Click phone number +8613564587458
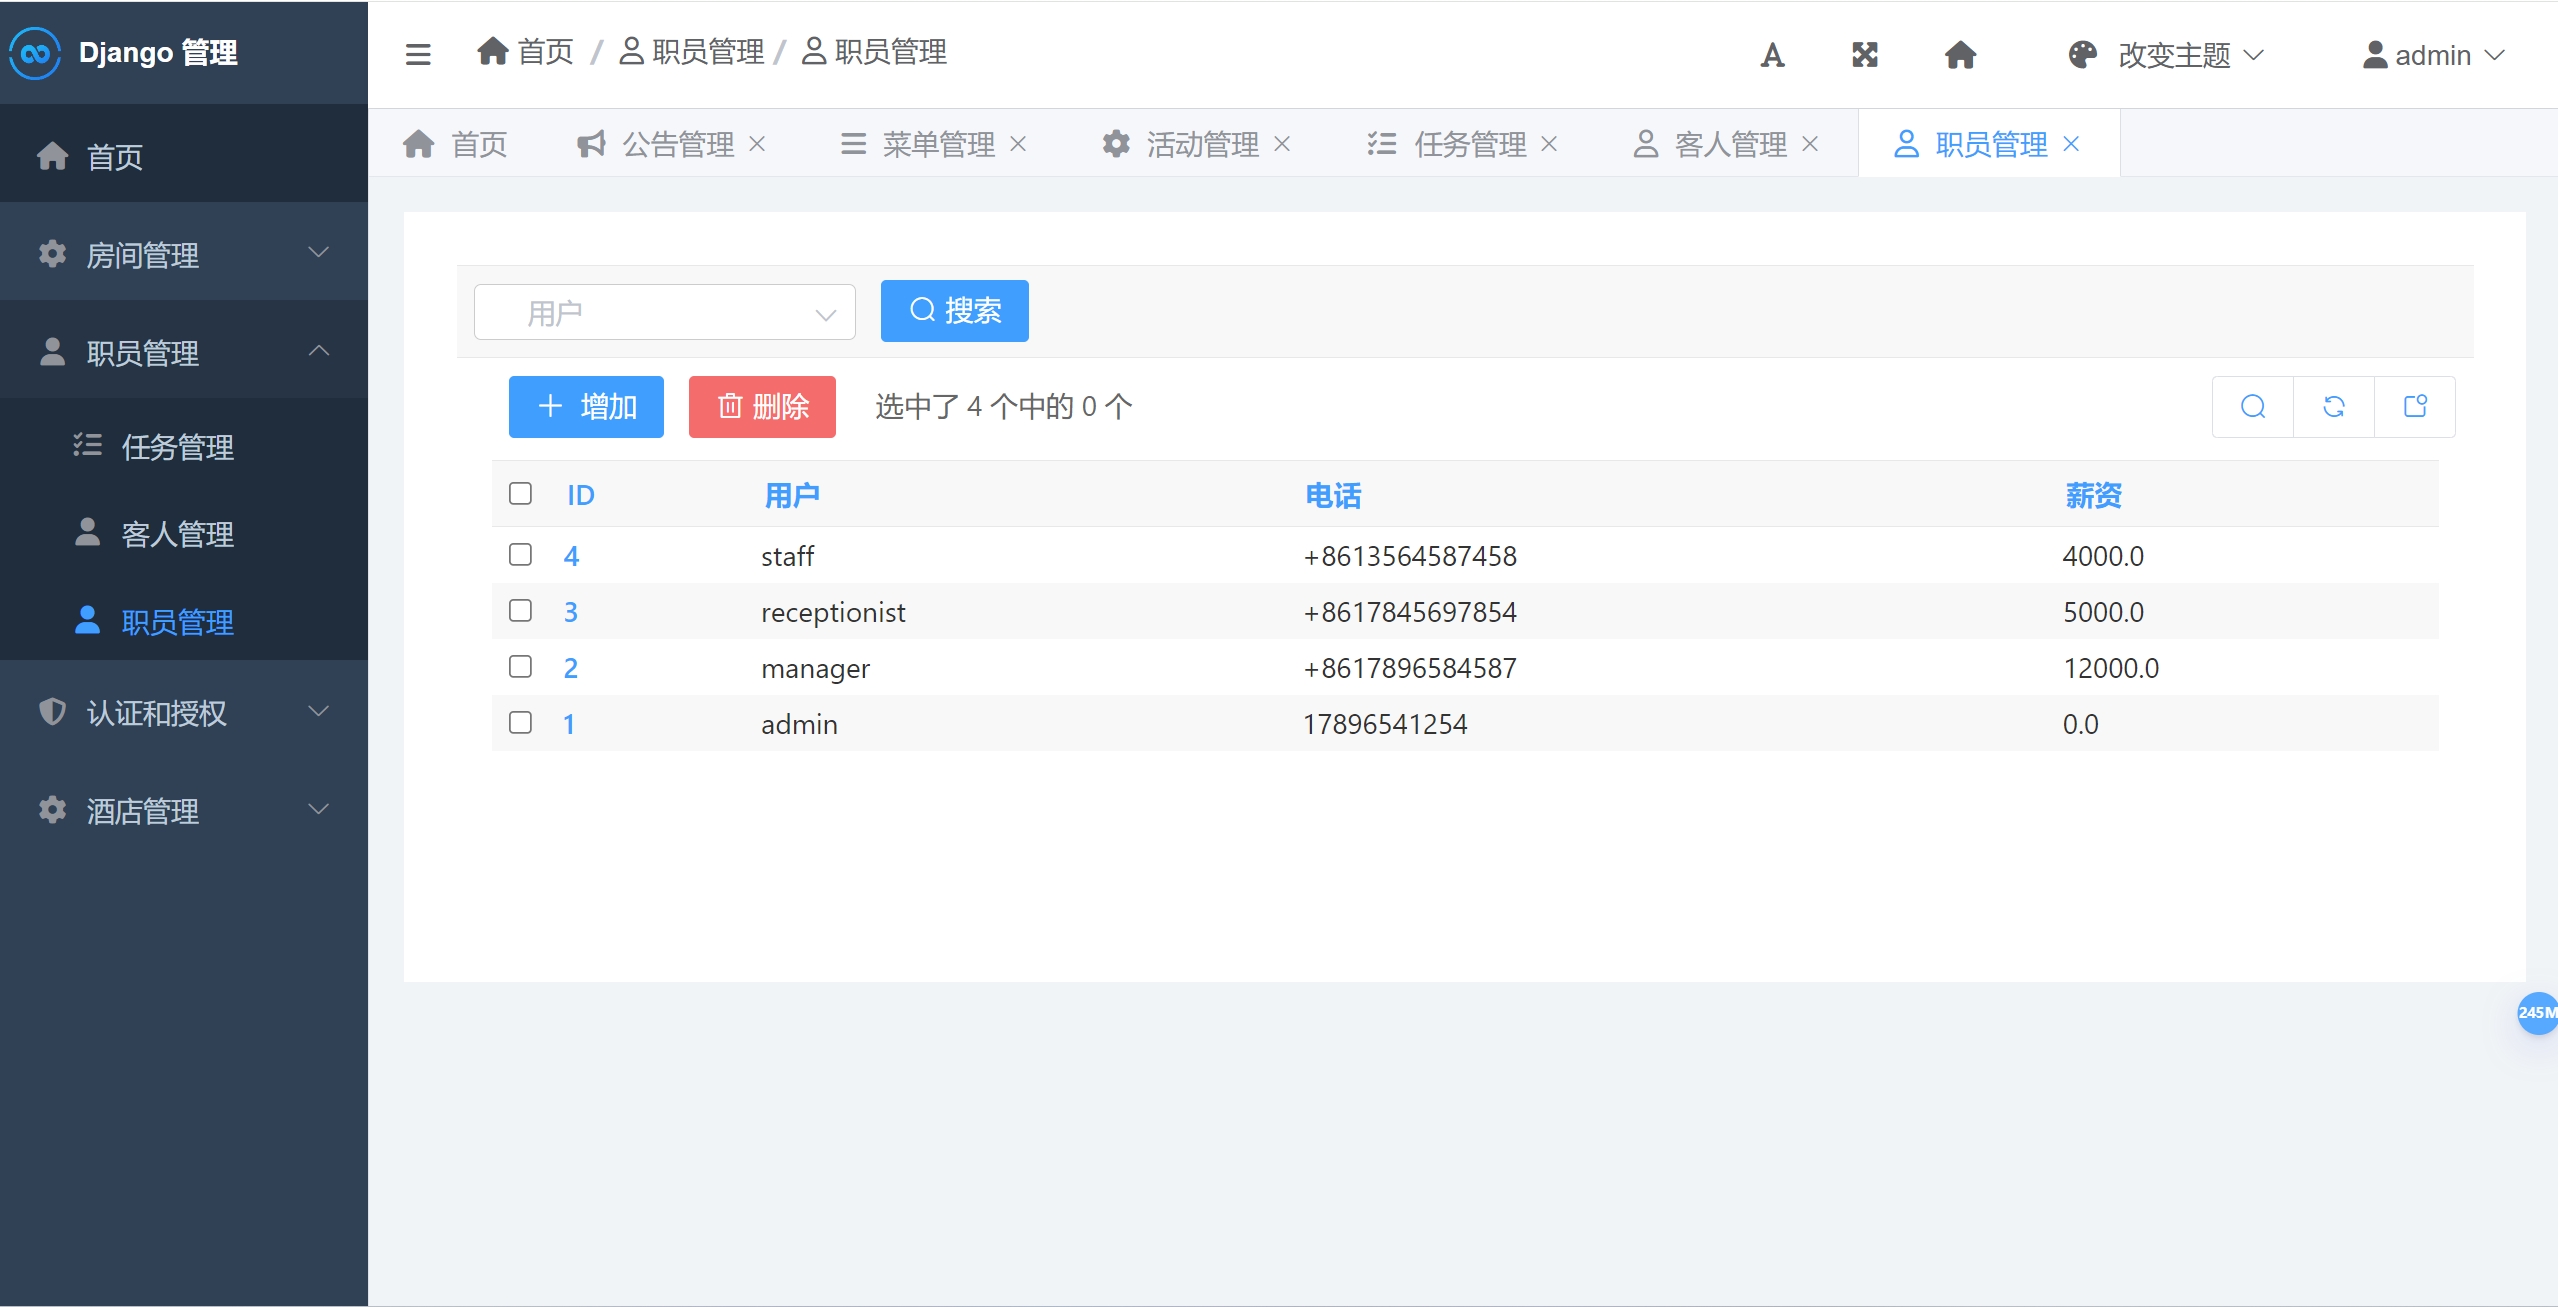 [x=1410, y=556]
